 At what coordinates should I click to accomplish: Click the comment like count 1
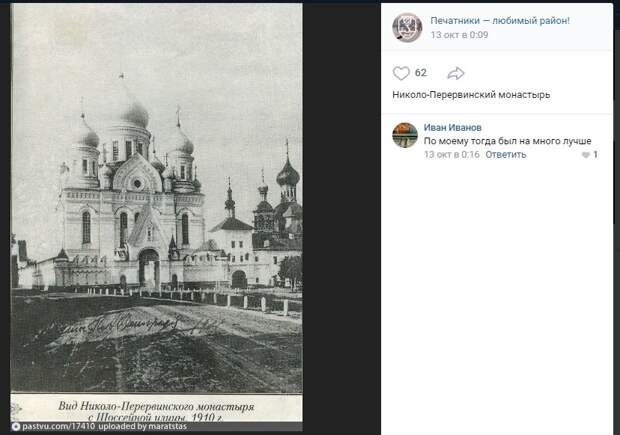(595, 155)
